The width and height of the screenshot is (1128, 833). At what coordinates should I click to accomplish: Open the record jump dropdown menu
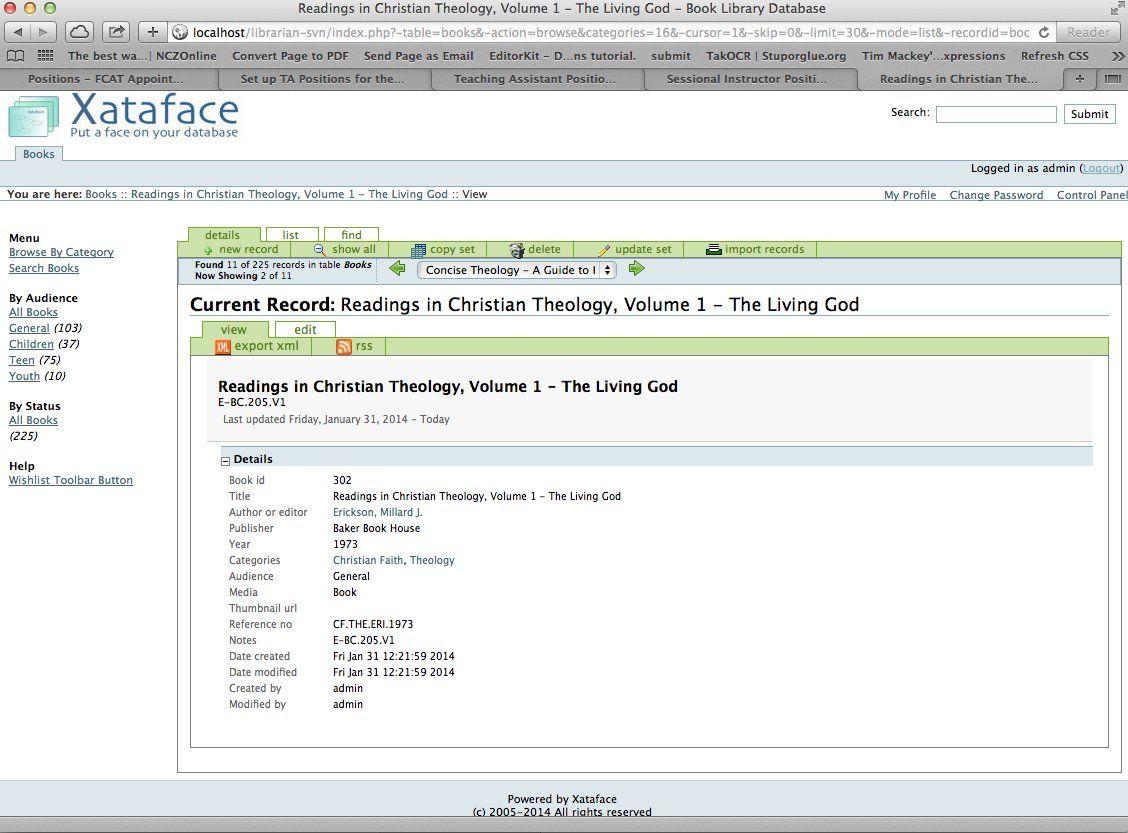[517, 270]
